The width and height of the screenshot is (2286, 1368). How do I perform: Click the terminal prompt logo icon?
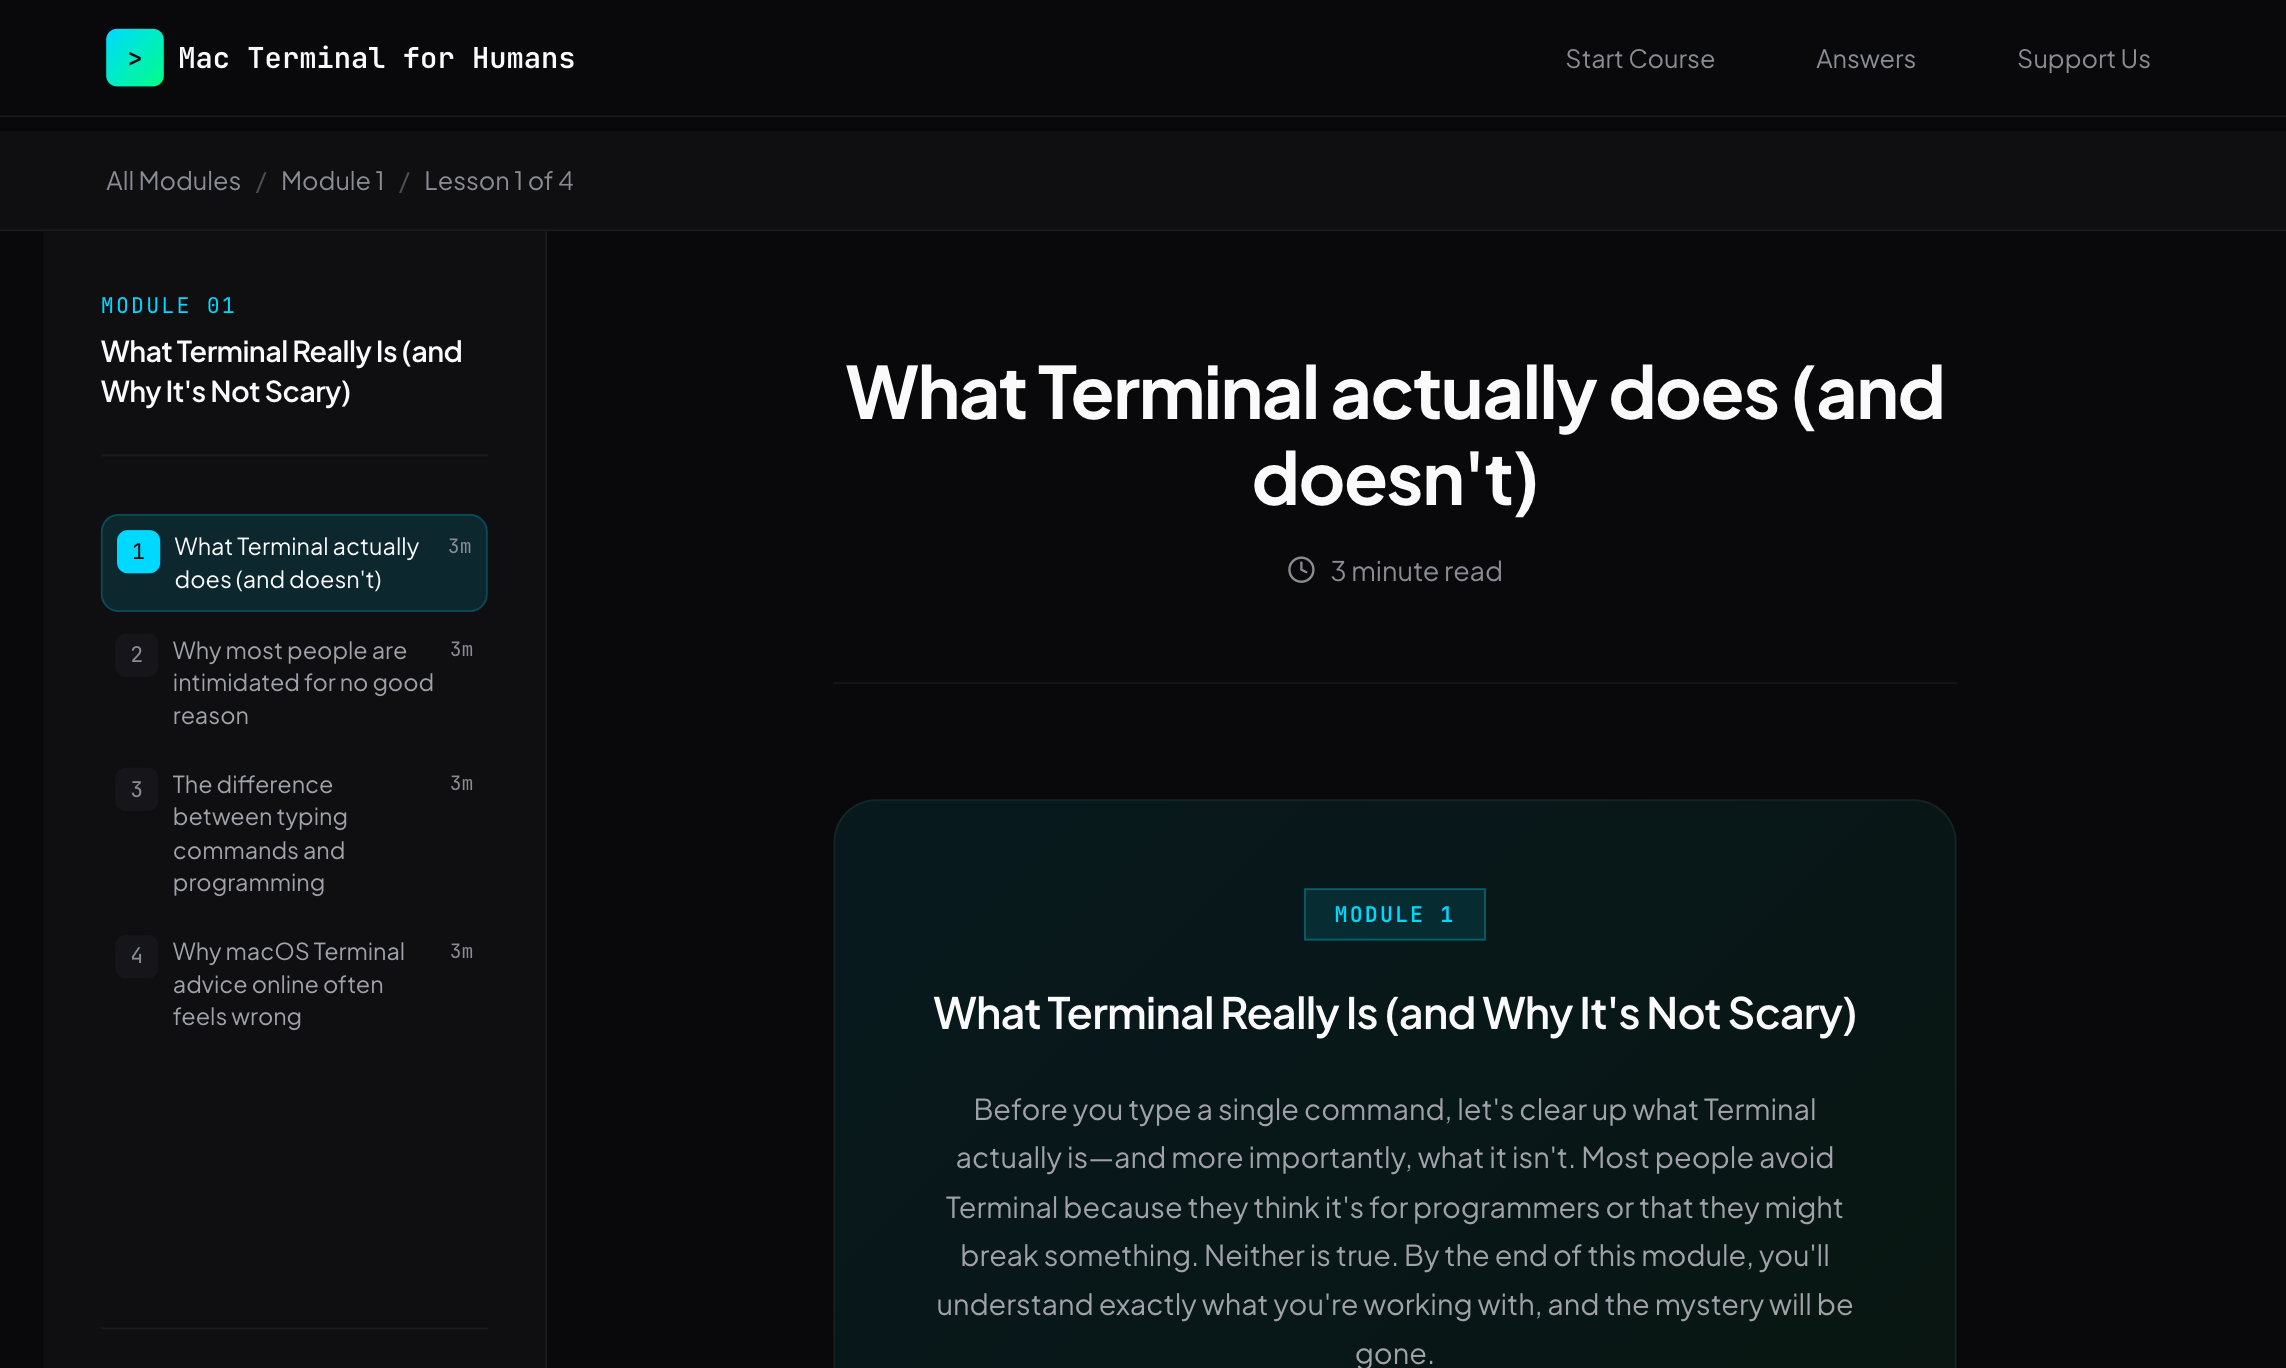click(134, 57)
